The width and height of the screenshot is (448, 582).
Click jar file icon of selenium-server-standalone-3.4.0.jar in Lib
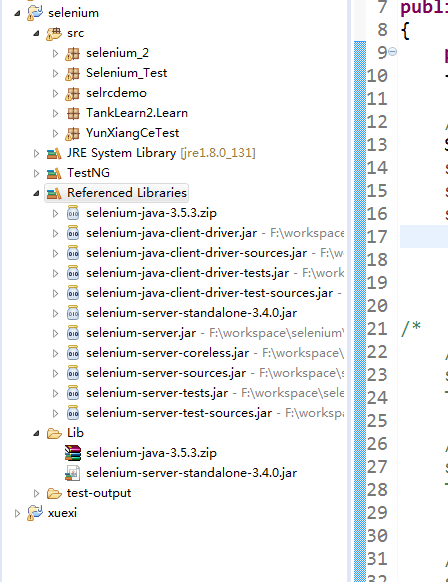[73, 473]
